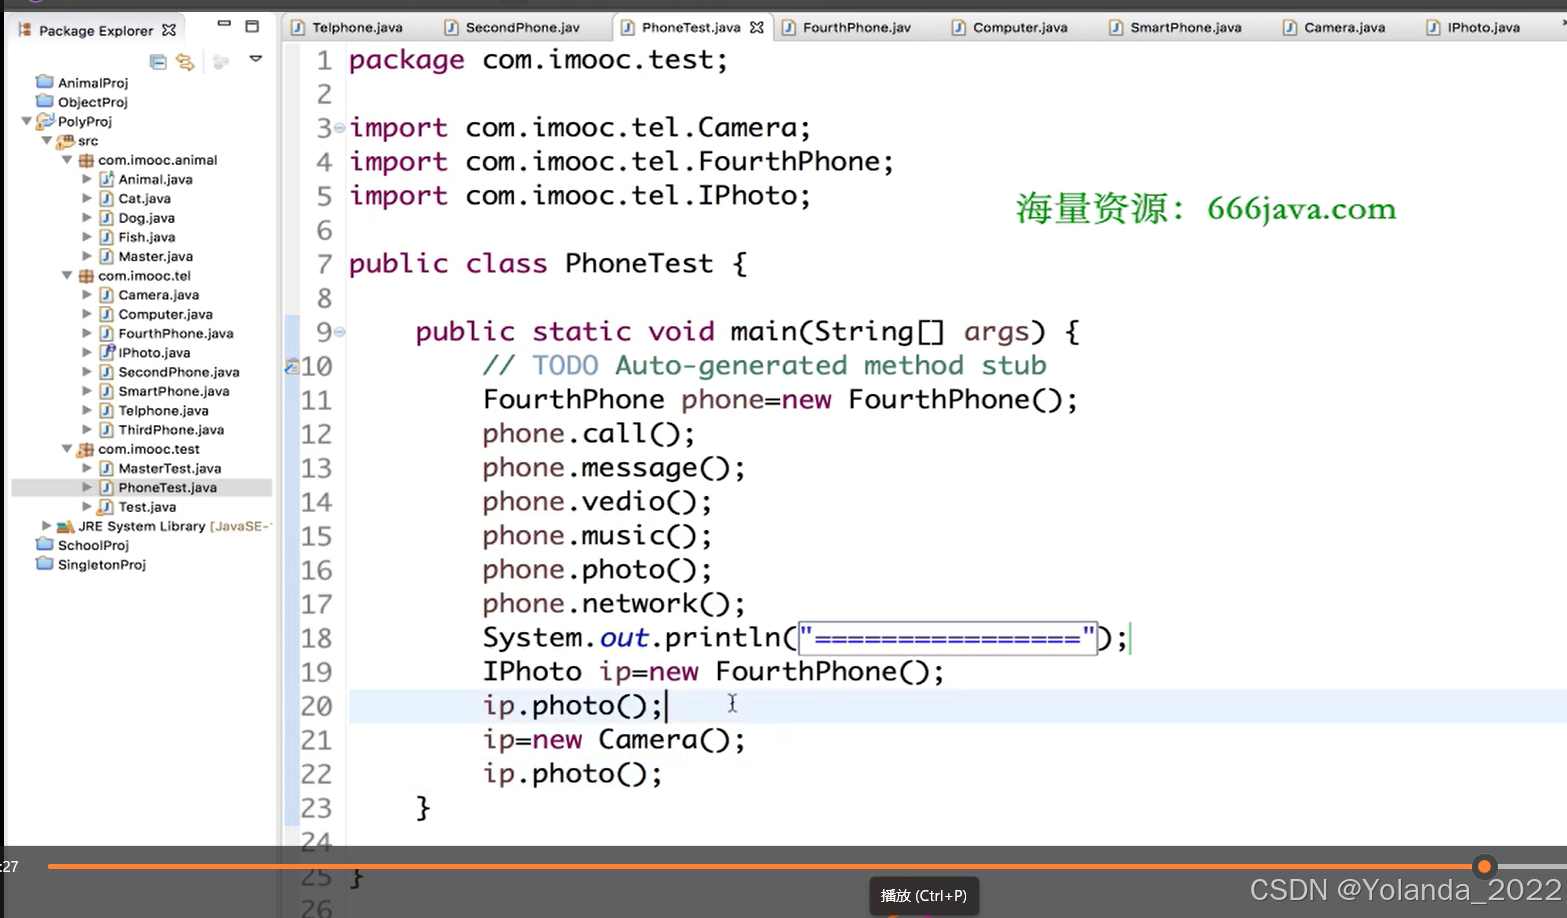
Task: Collapse the main method fold on line 9
Action: [x=340, y=332]
